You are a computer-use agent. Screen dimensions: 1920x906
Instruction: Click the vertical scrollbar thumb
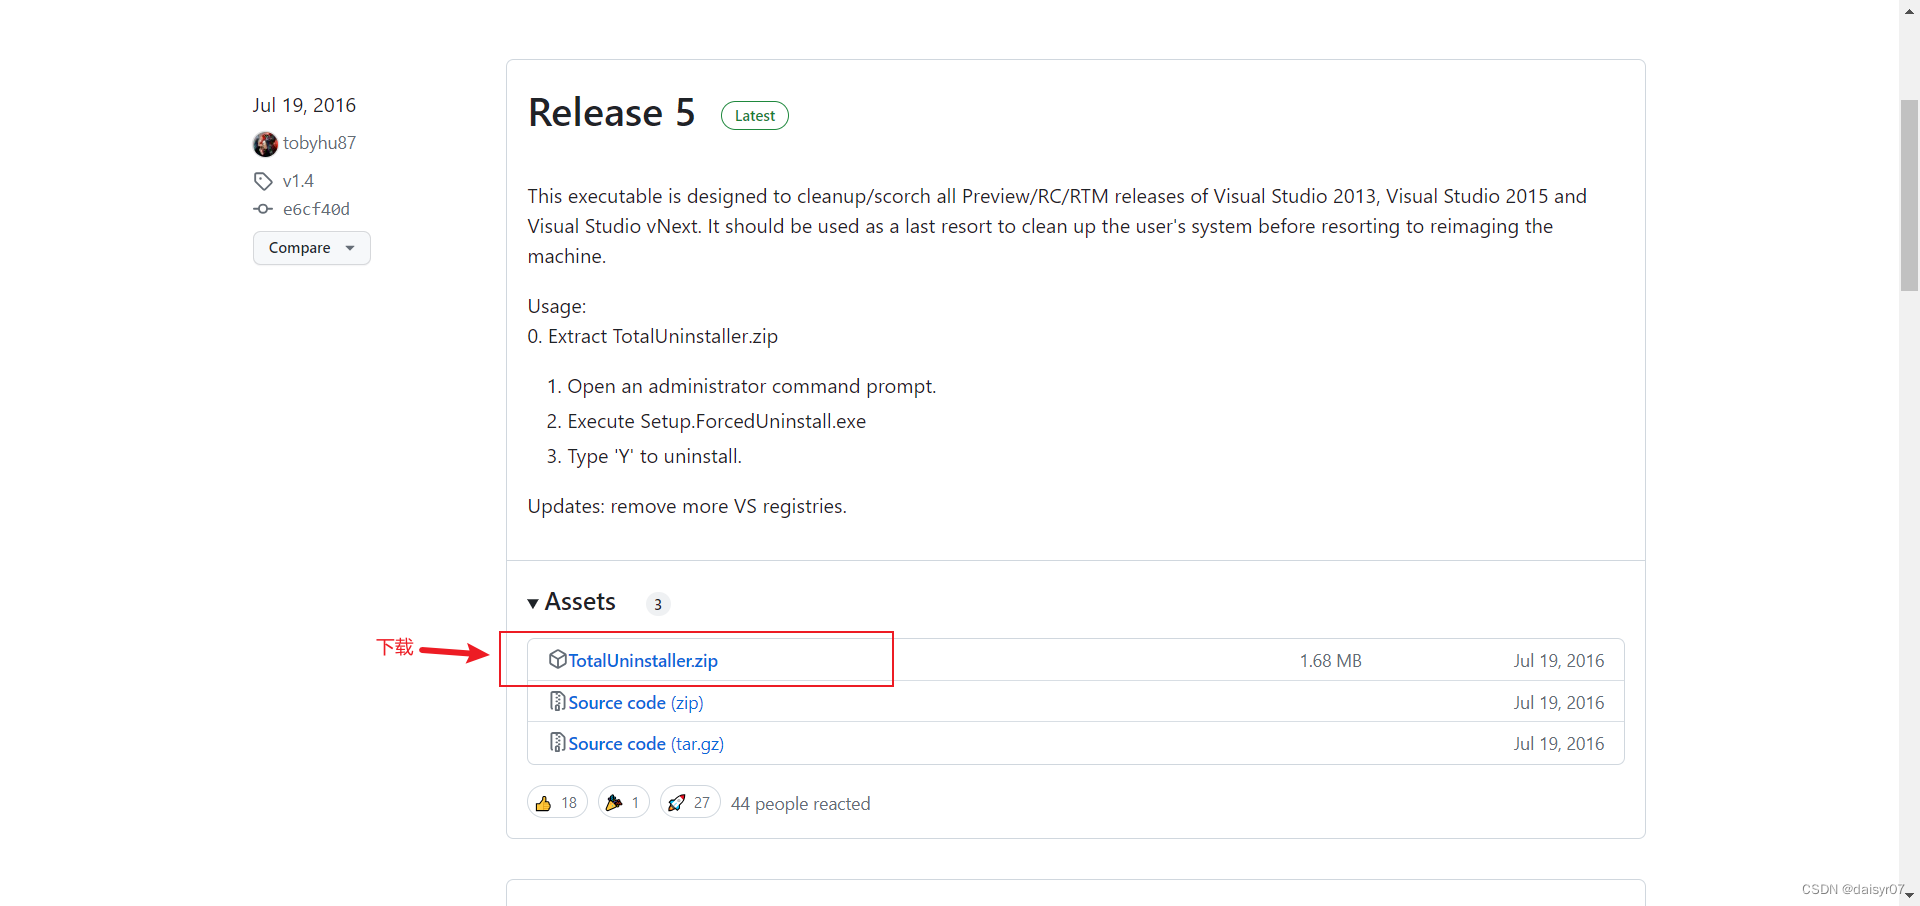coord(1909,195)
